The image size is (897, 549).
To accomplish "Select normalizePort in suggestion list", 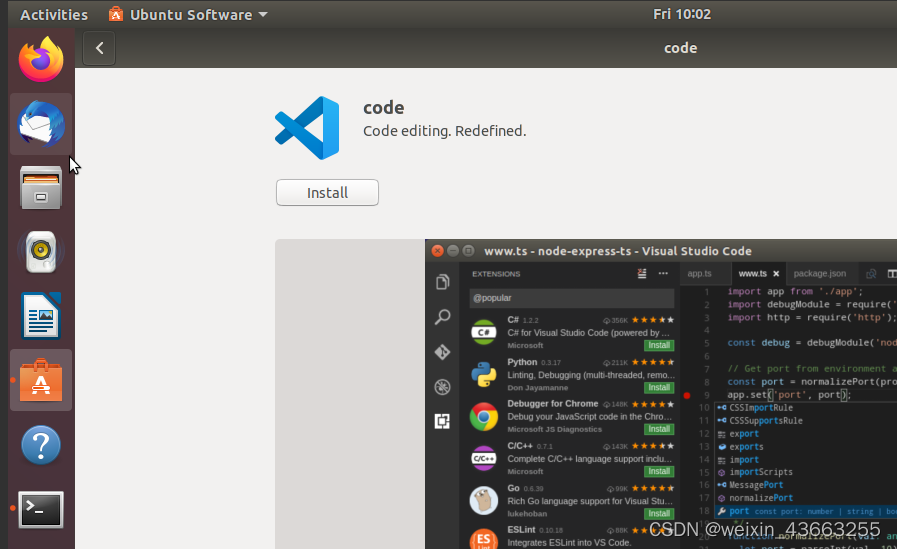I will [x=761, y=498].
